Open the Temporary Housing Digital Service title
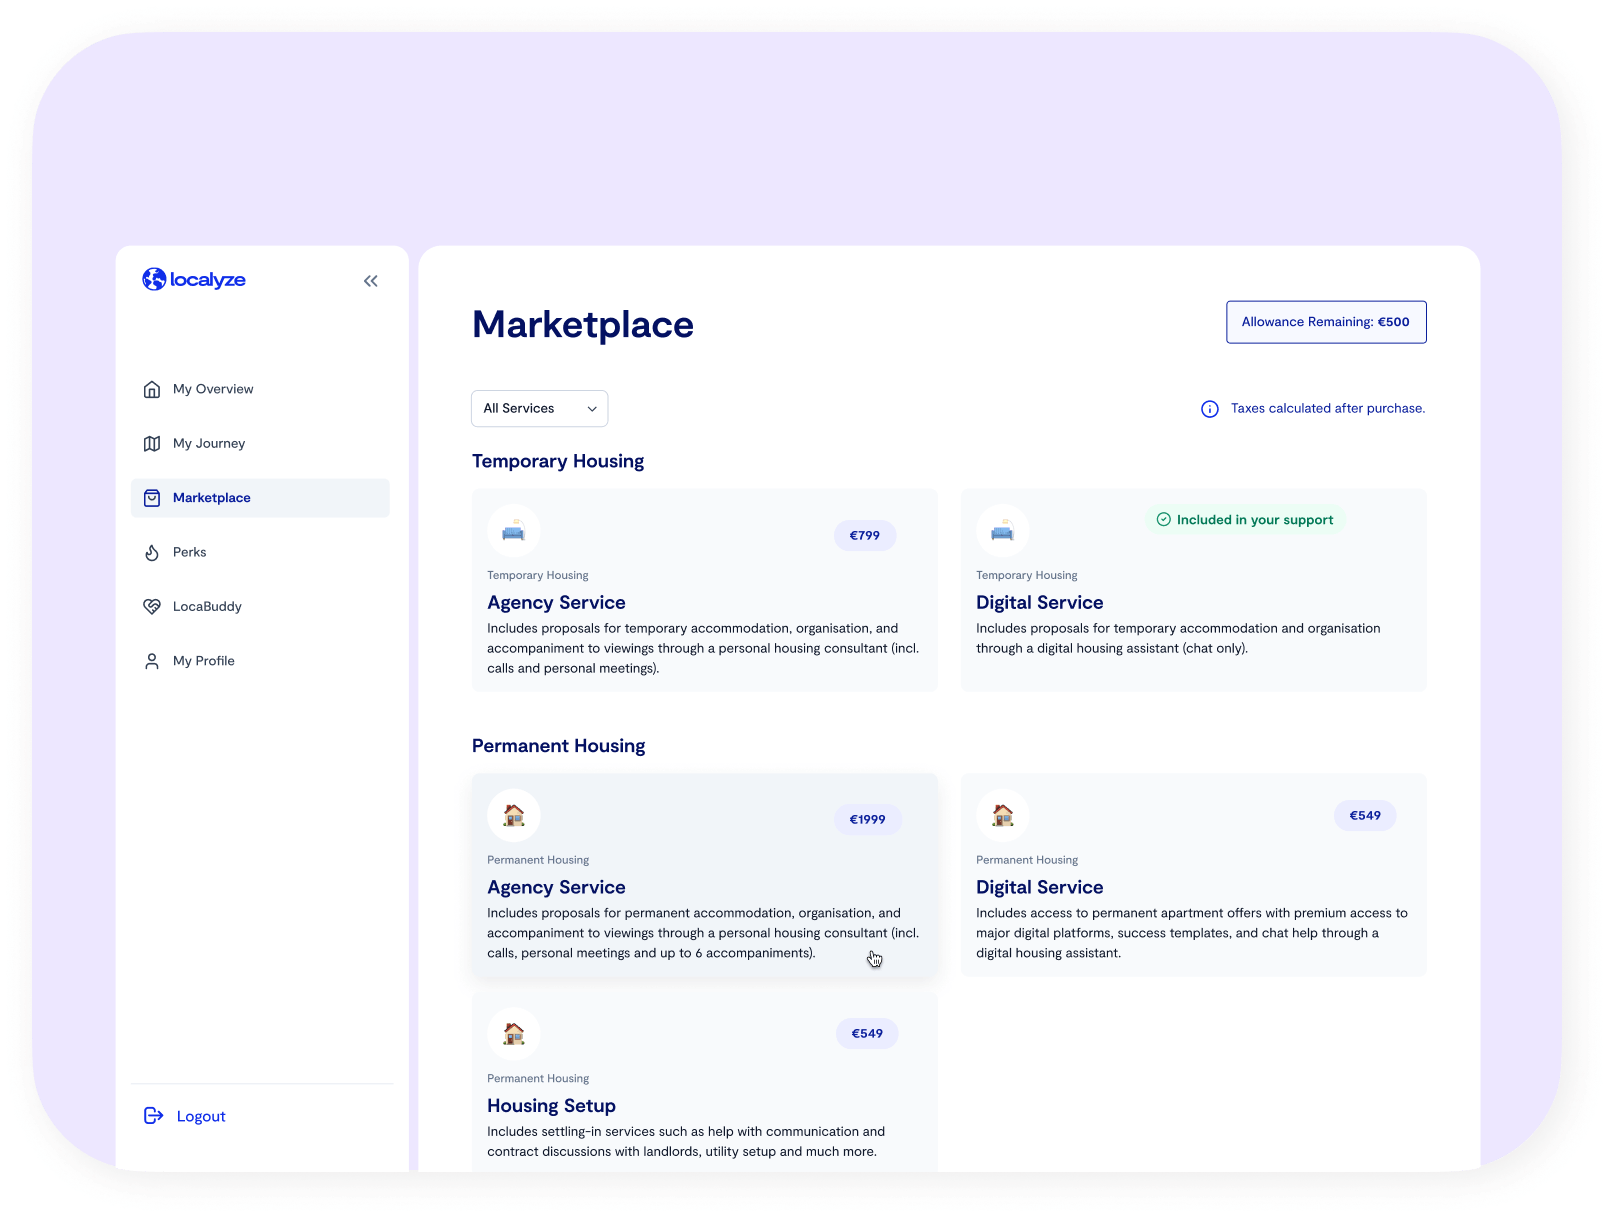1610x1218 pixels. pyautogui.click(x=1039, y=603)
